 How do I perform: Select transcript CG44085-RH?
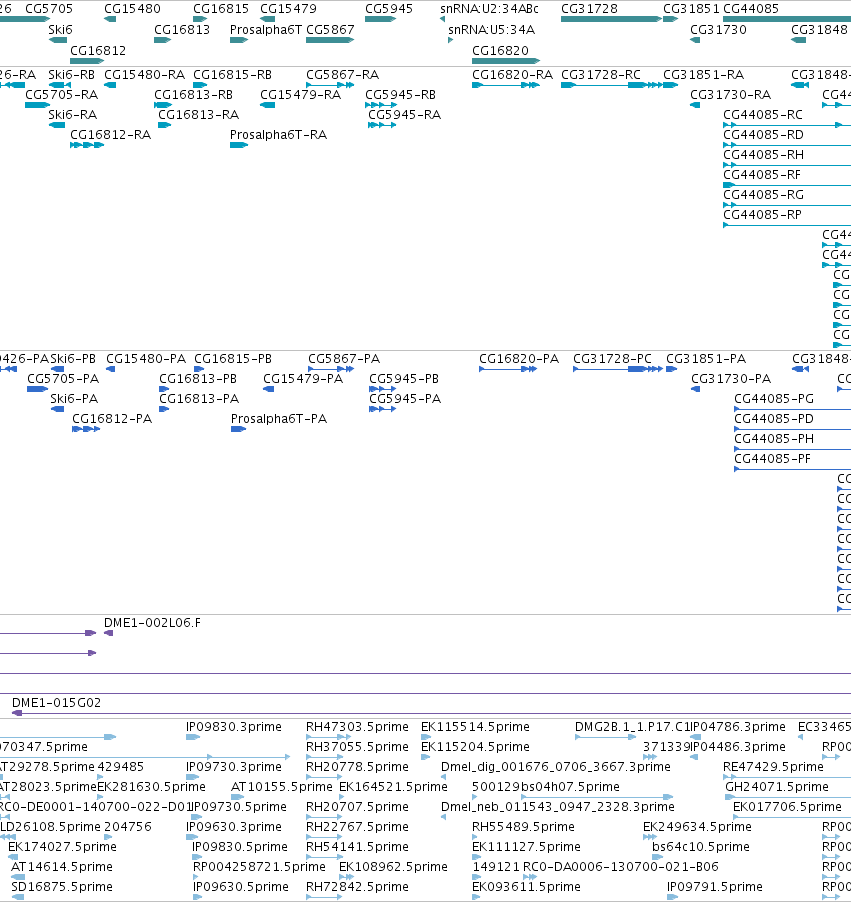click(x=763, y=155)
